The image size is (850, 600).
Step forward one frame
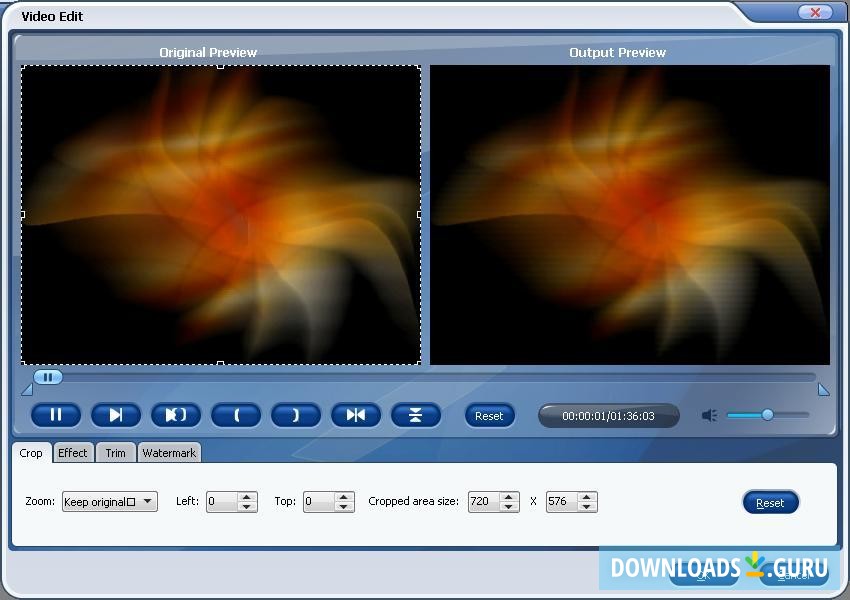pyautogui.click(x=116, y=415)
